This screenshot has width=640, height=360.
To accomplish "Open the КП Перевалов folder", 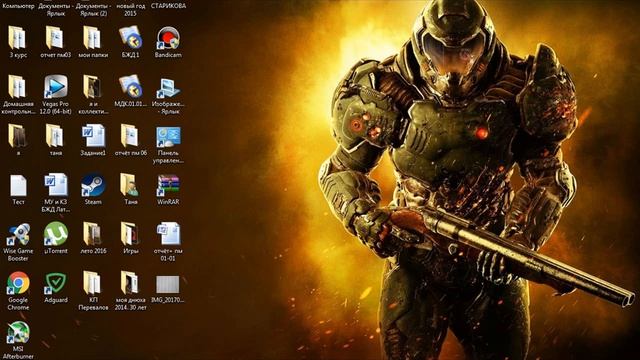I will click(93, 283).
